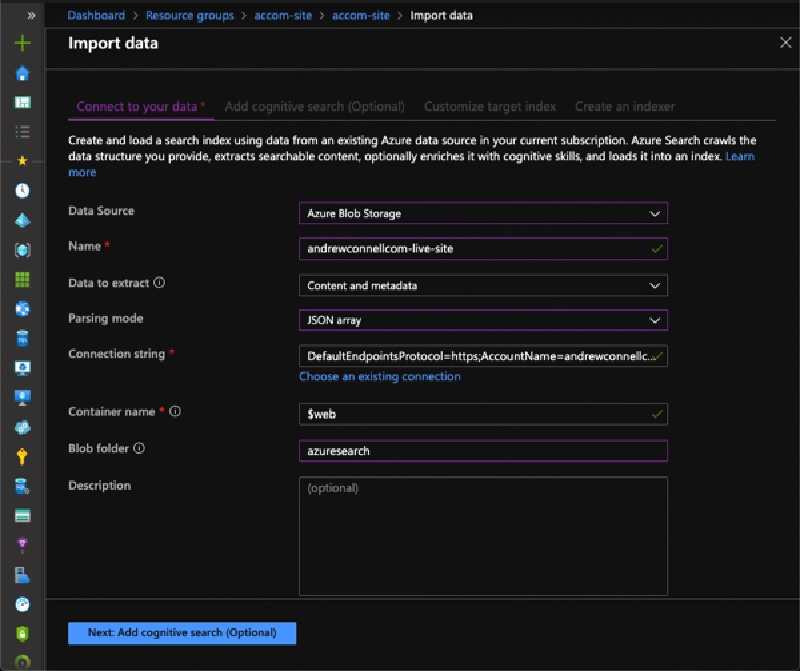Viewport: 800px width, 671px height.
Task: Open the Resource groups cube icon
Action: pyautogui.click(x=22, y=250)
